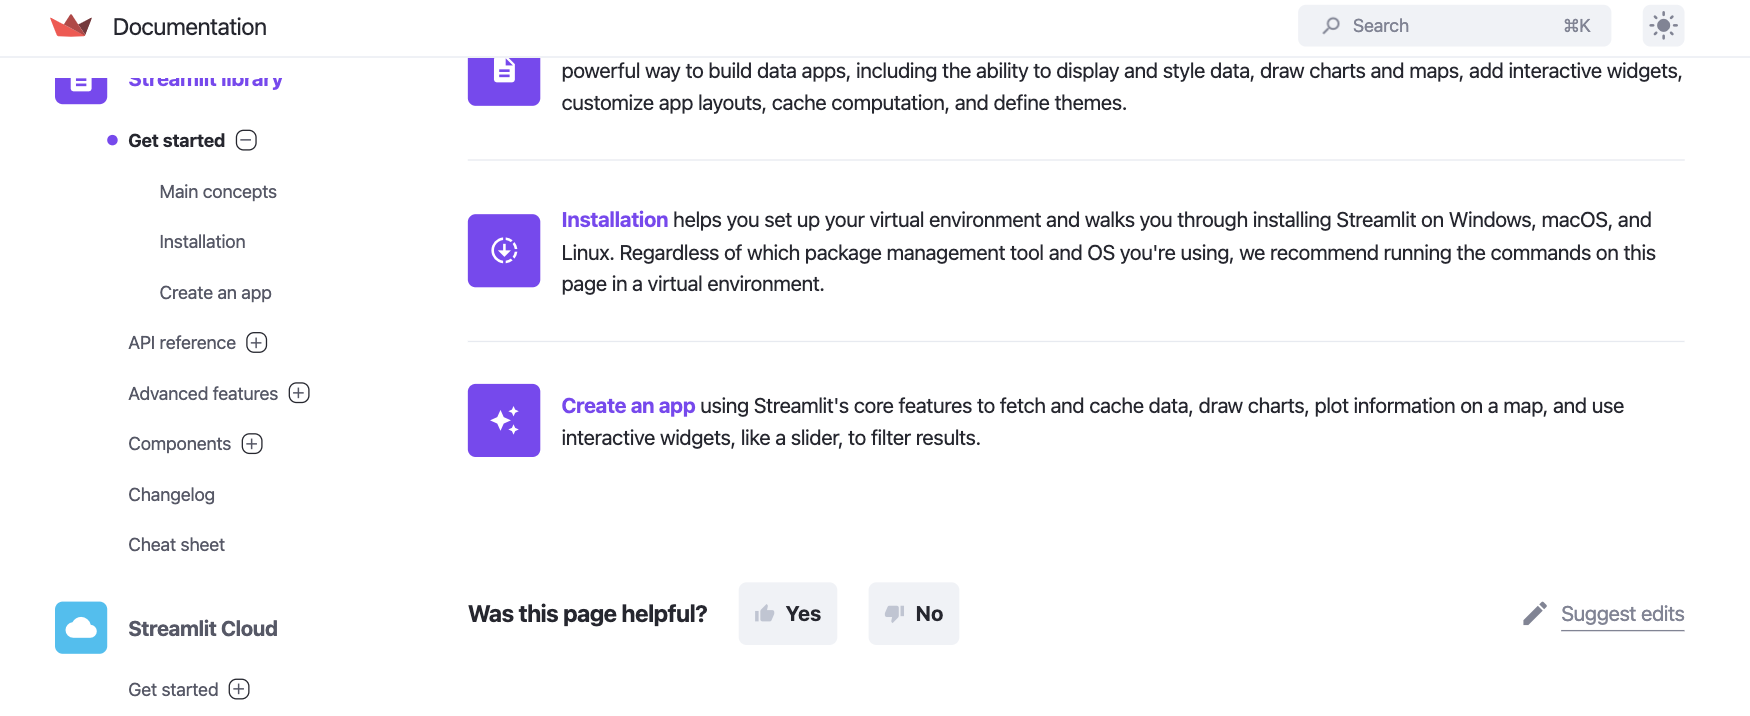Vote No, page was not helpful
This screenshot has height=716, width=1750.
coord(914,614)
